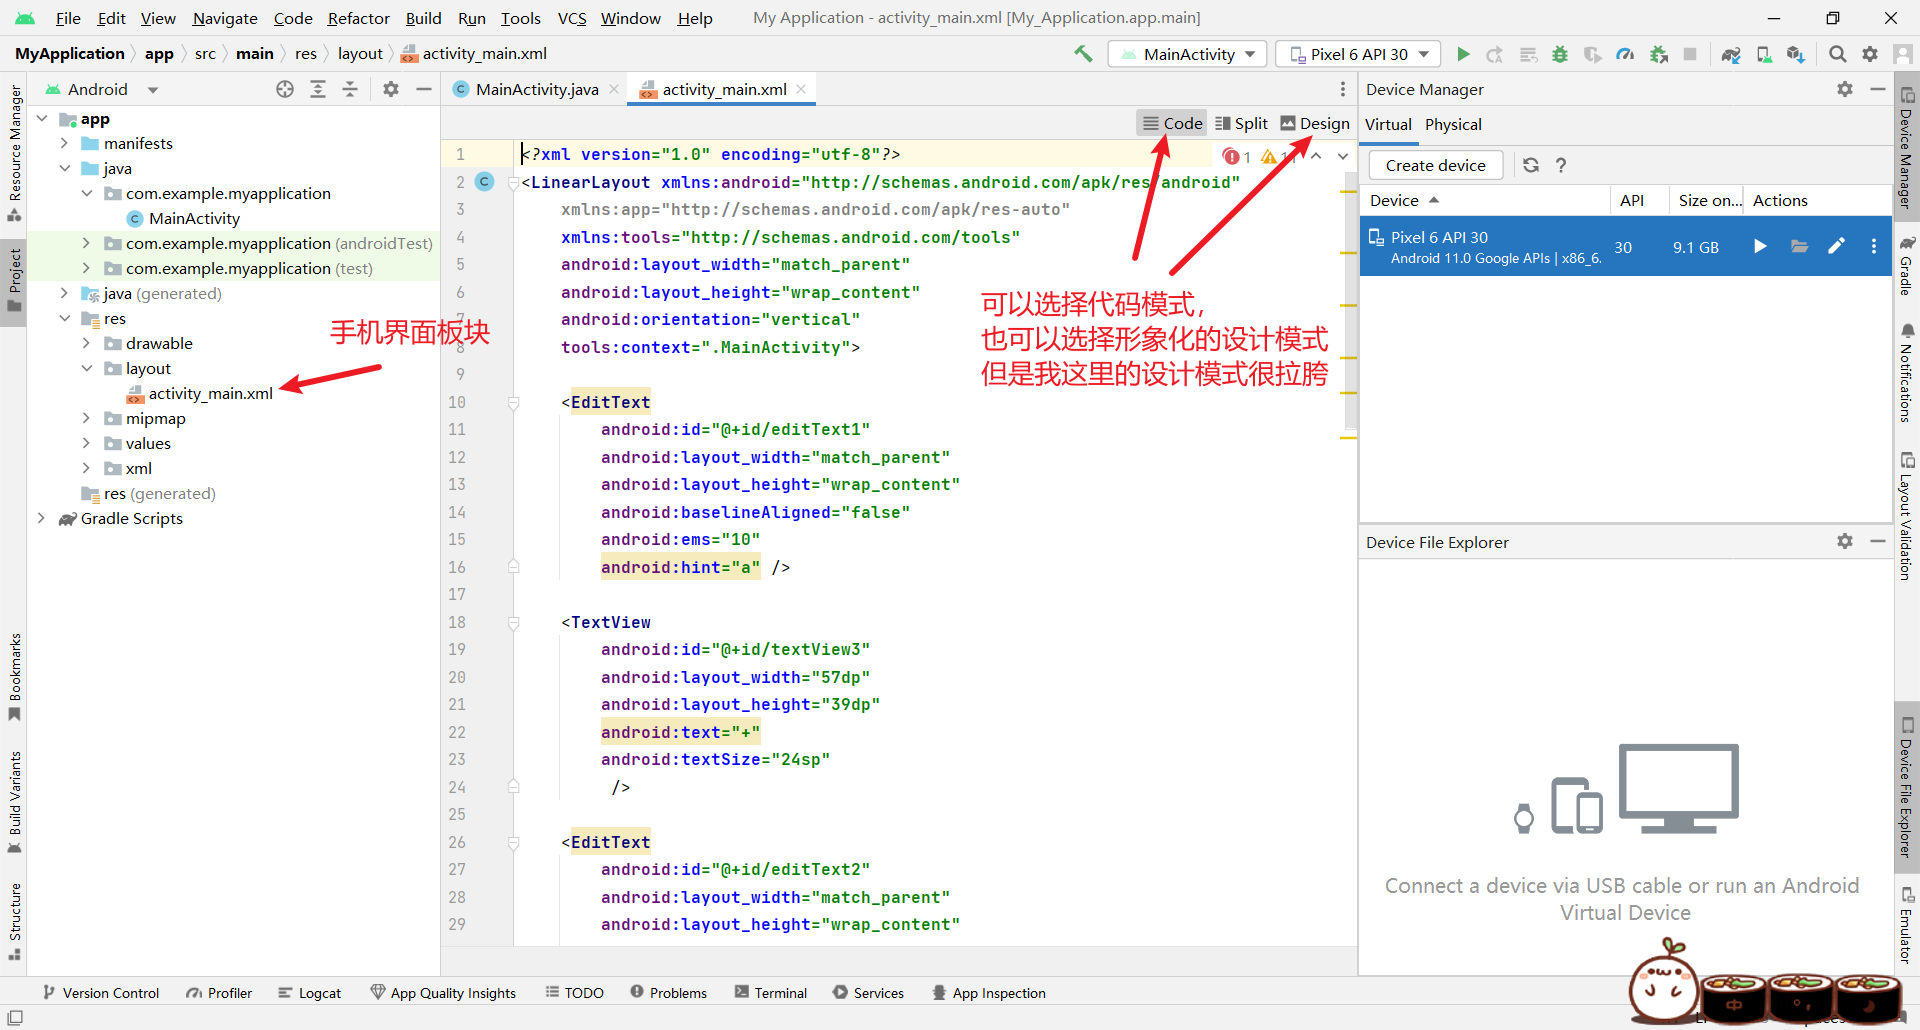Collapse the layout folder
Image resolution: width=1920 pixels, height=1030 pixels.
click(x=86, y=368)
